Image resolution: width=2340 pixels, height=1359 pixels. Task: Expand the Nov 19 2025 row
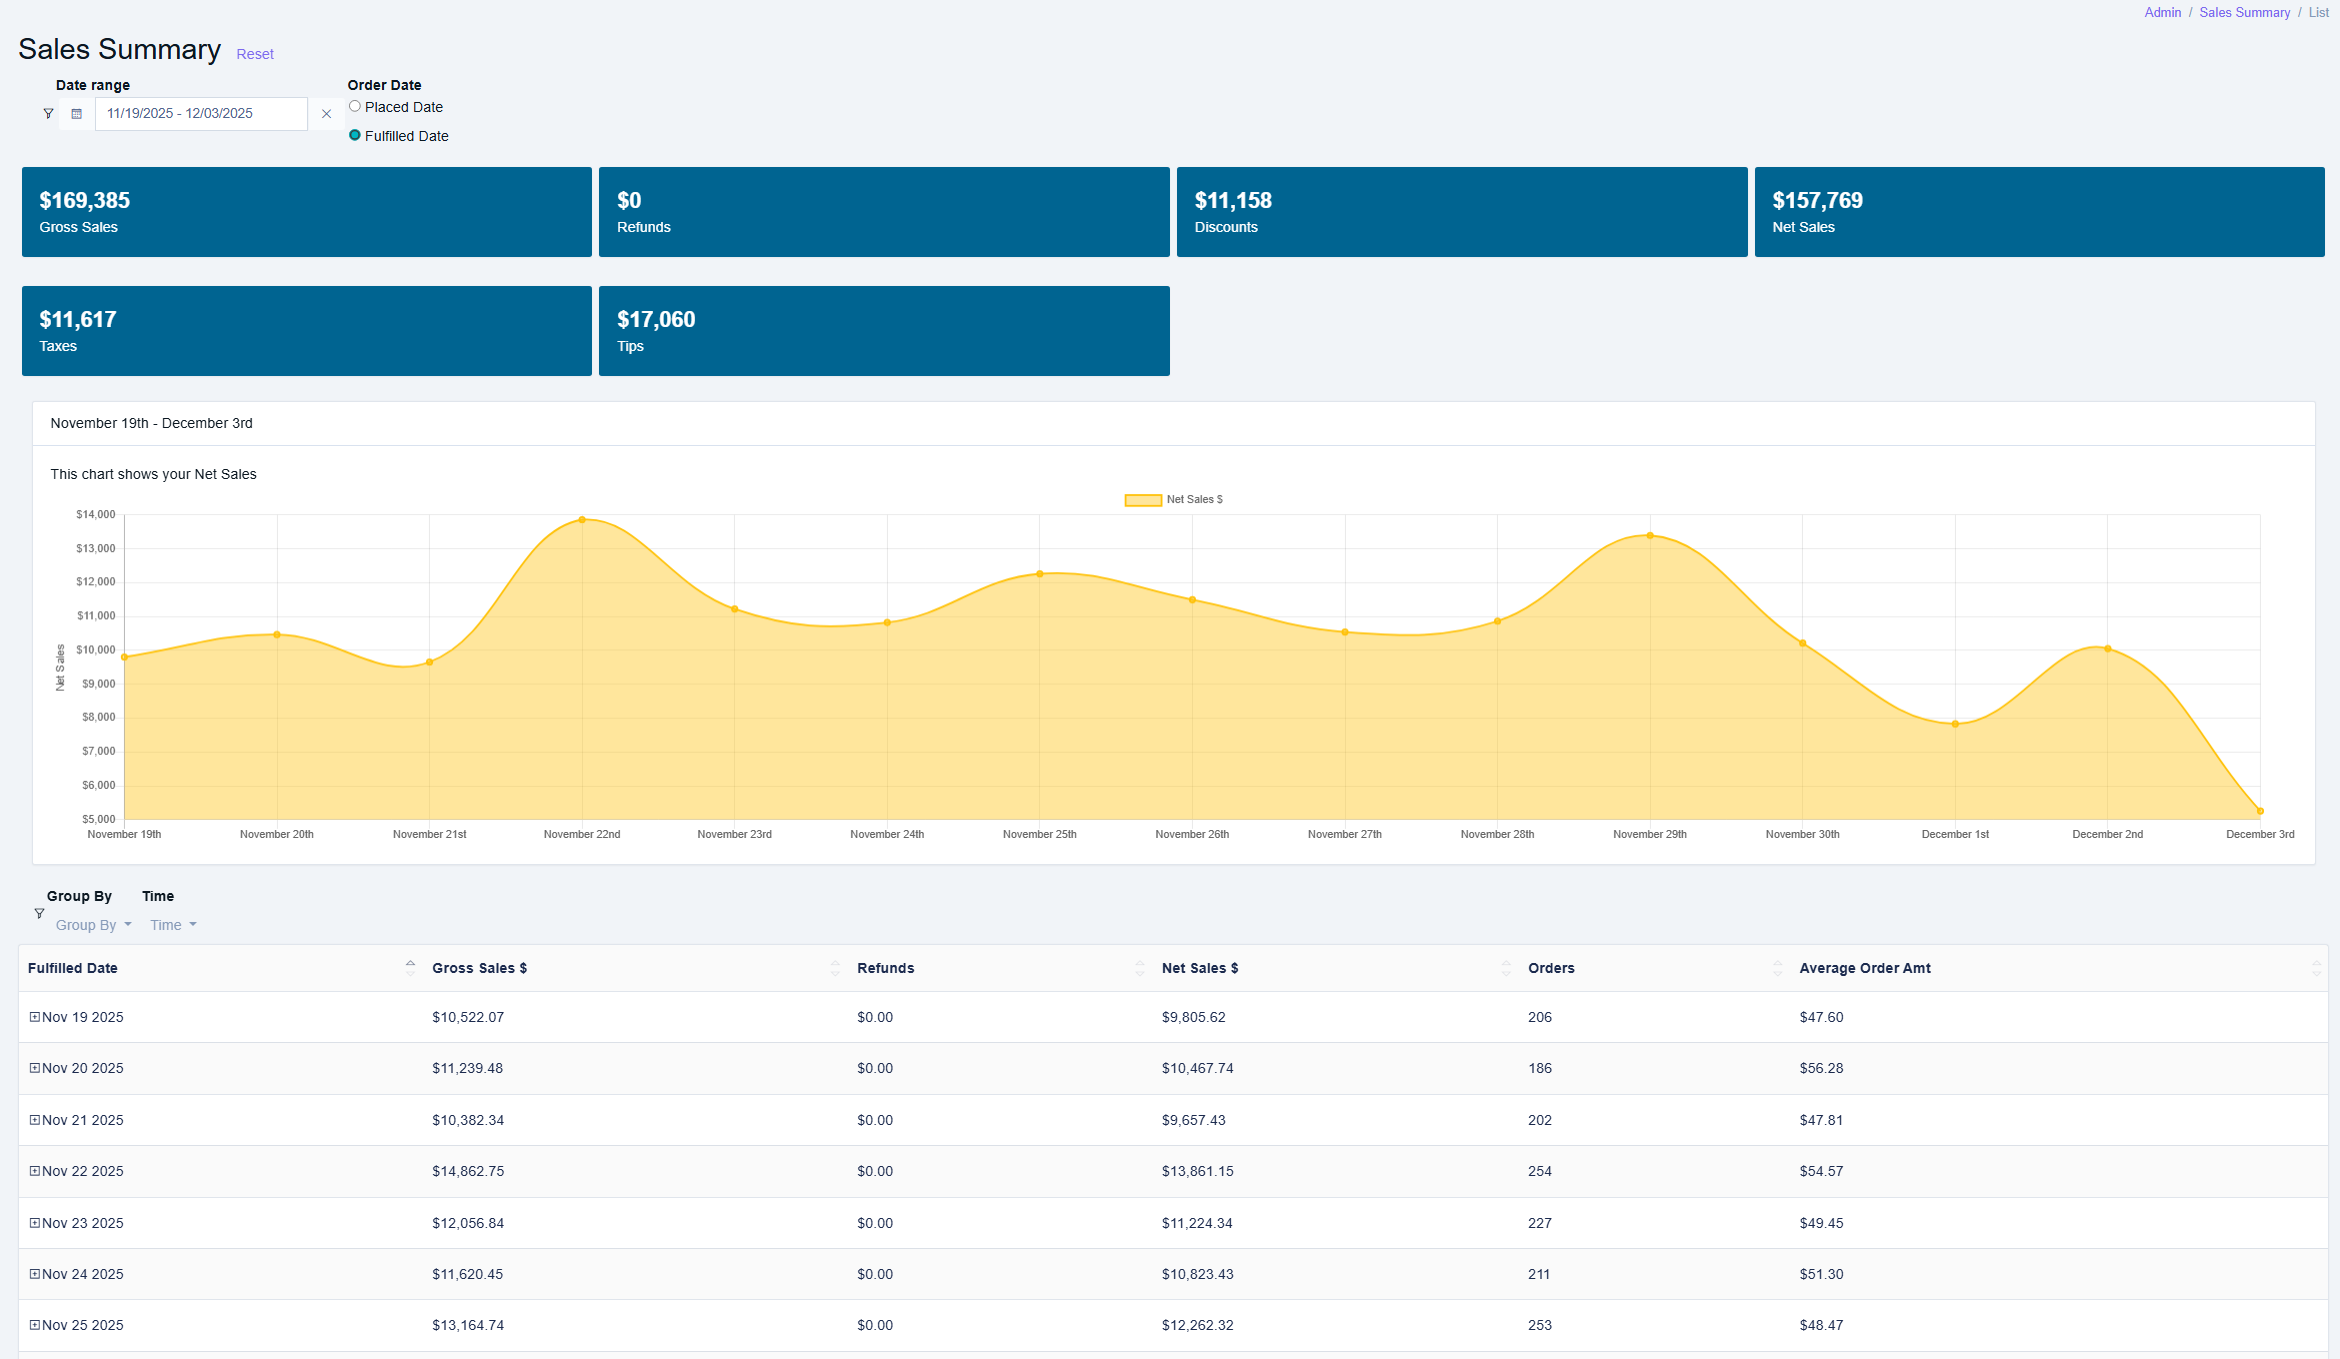pyautogui.click(x=35, y=1017)
